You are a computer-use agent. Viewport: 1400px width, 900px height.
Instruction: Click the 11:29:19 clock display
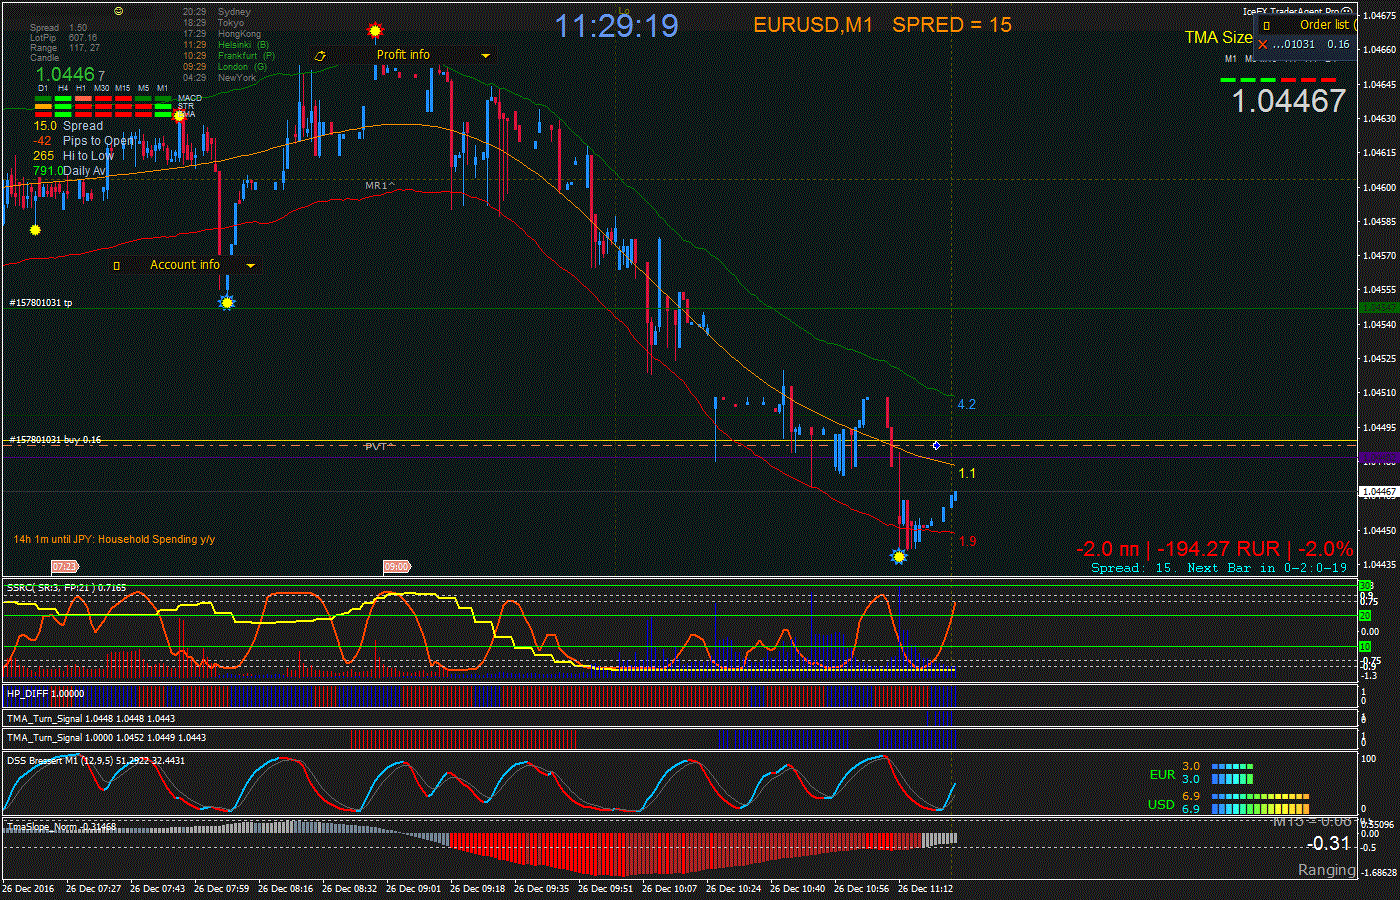(616, 26)
